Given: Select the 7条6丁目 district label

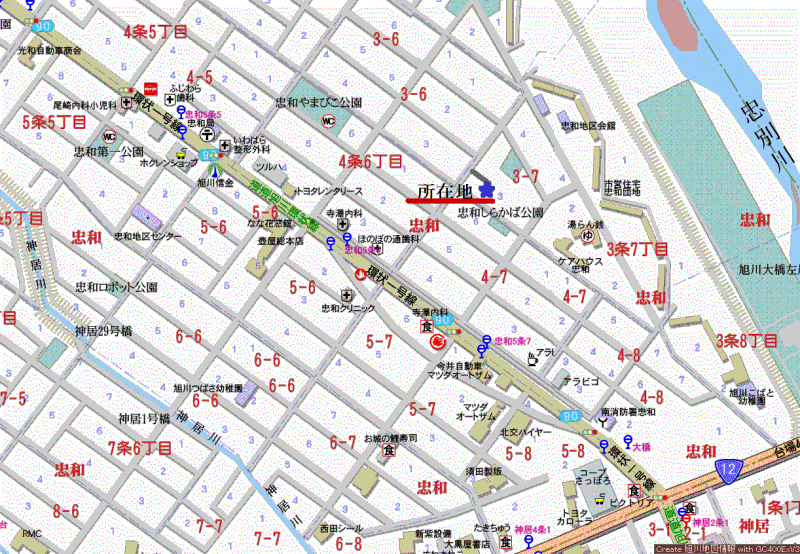Looking at the screenshot, I should point(140,448).
